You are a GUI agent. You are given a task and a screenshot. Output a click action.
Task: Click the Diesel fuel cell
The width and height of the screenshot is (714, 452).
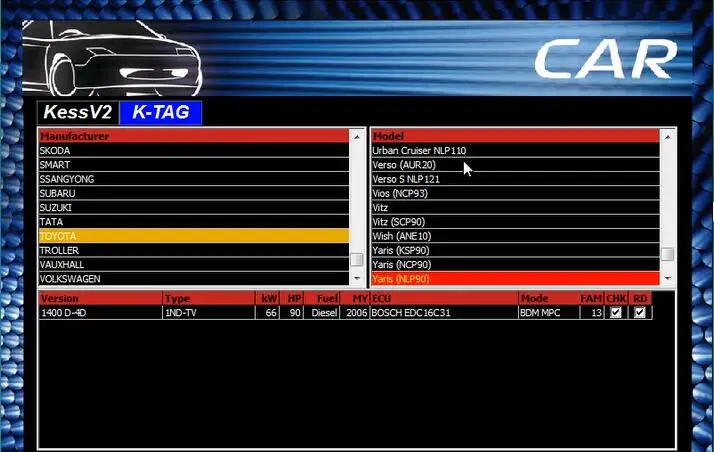(x=321, y=313)
